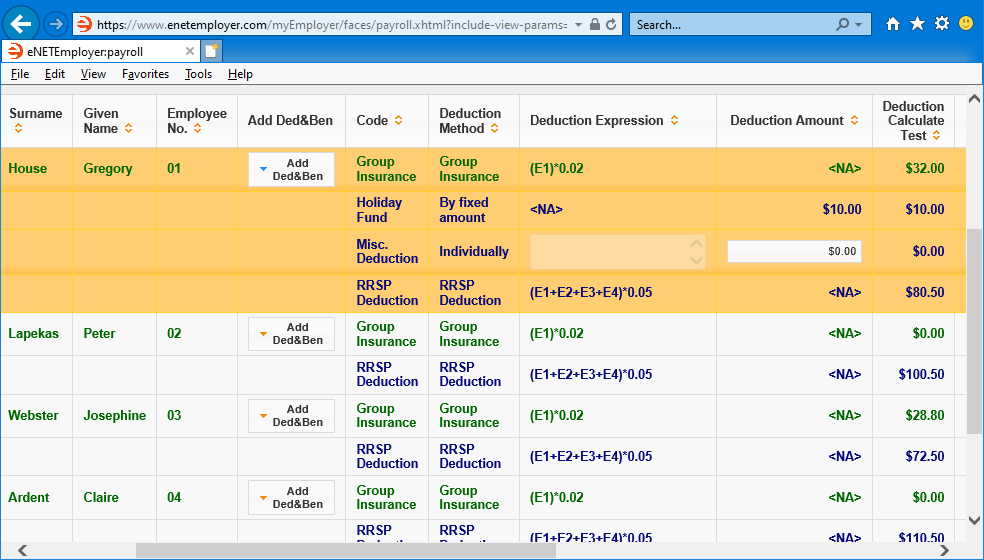This screenshot has height=560, width=984.
Task: Open the Favorites menu
Action: pos(145,74)
